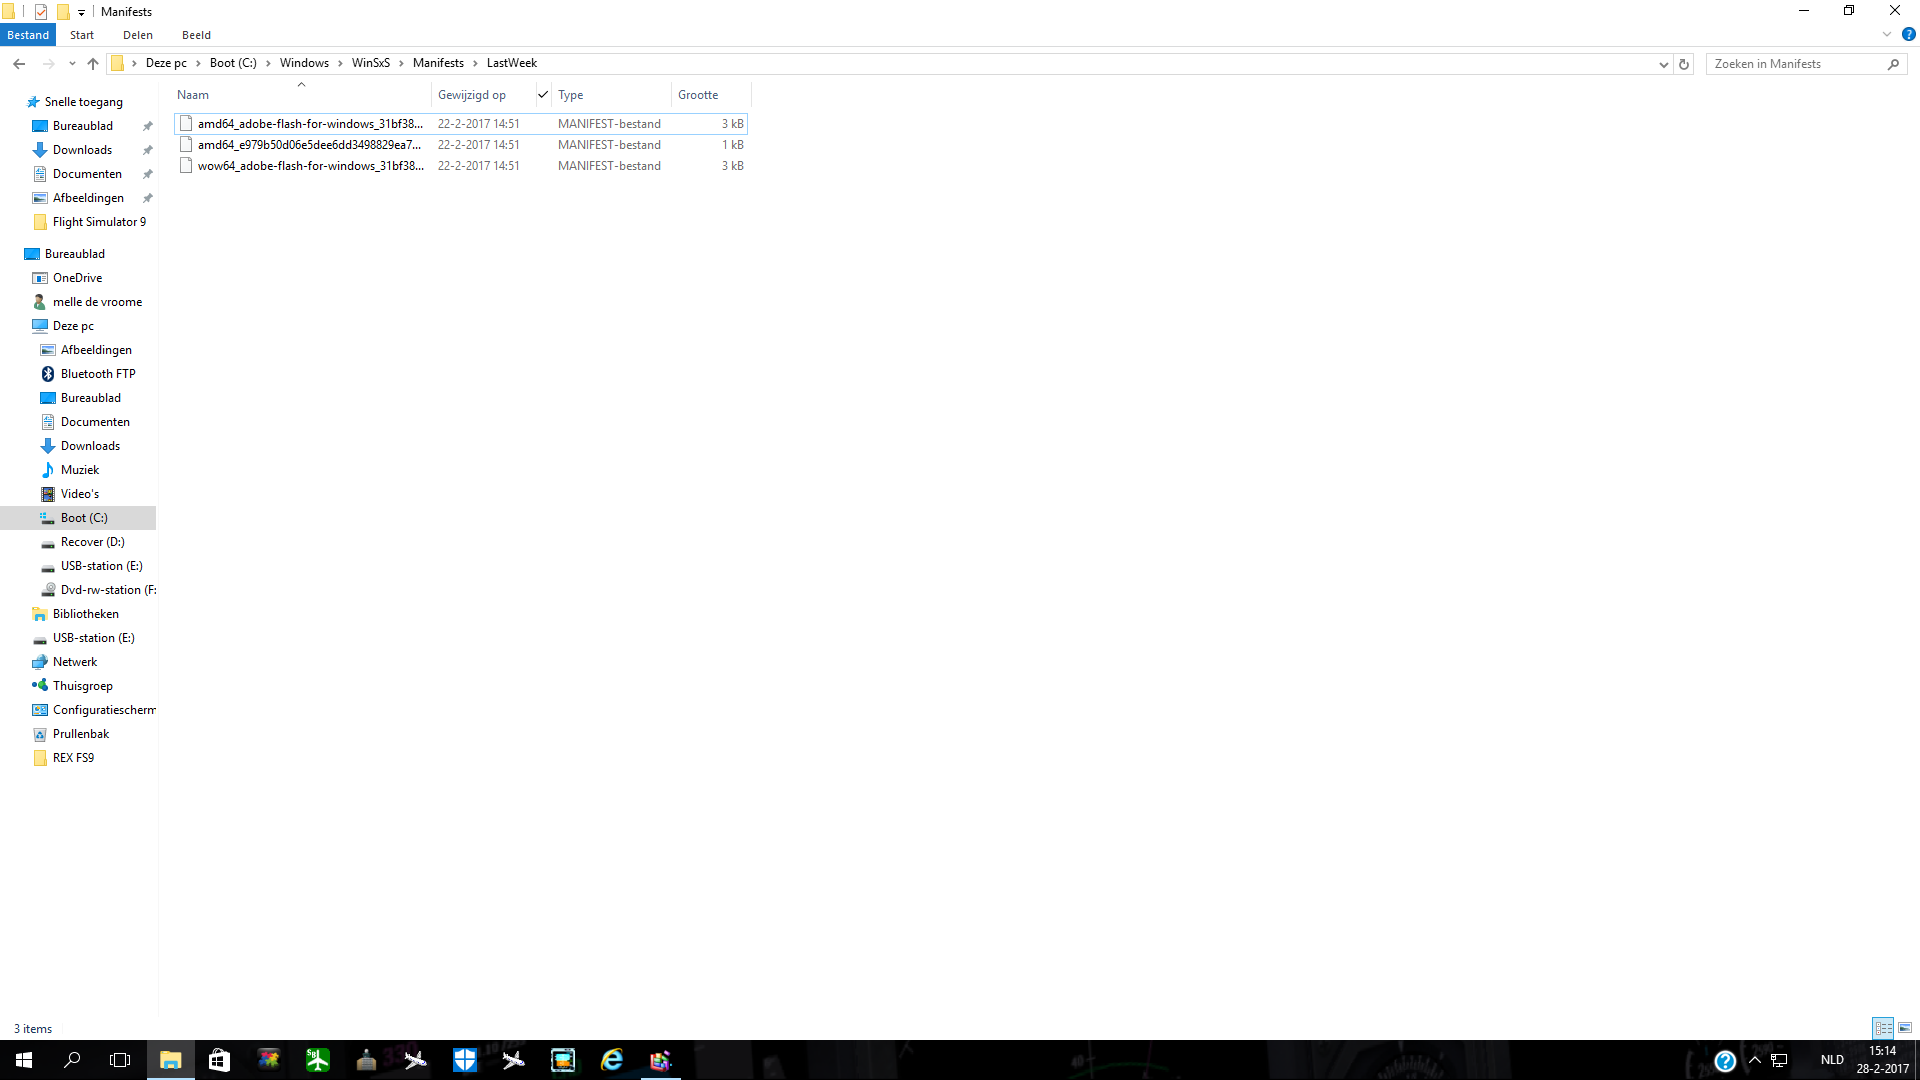Open Bluetooth FTP in the navigation pane
Image resolution: width=1920 pixels, height=1080 pixels.
pos(97,374)
